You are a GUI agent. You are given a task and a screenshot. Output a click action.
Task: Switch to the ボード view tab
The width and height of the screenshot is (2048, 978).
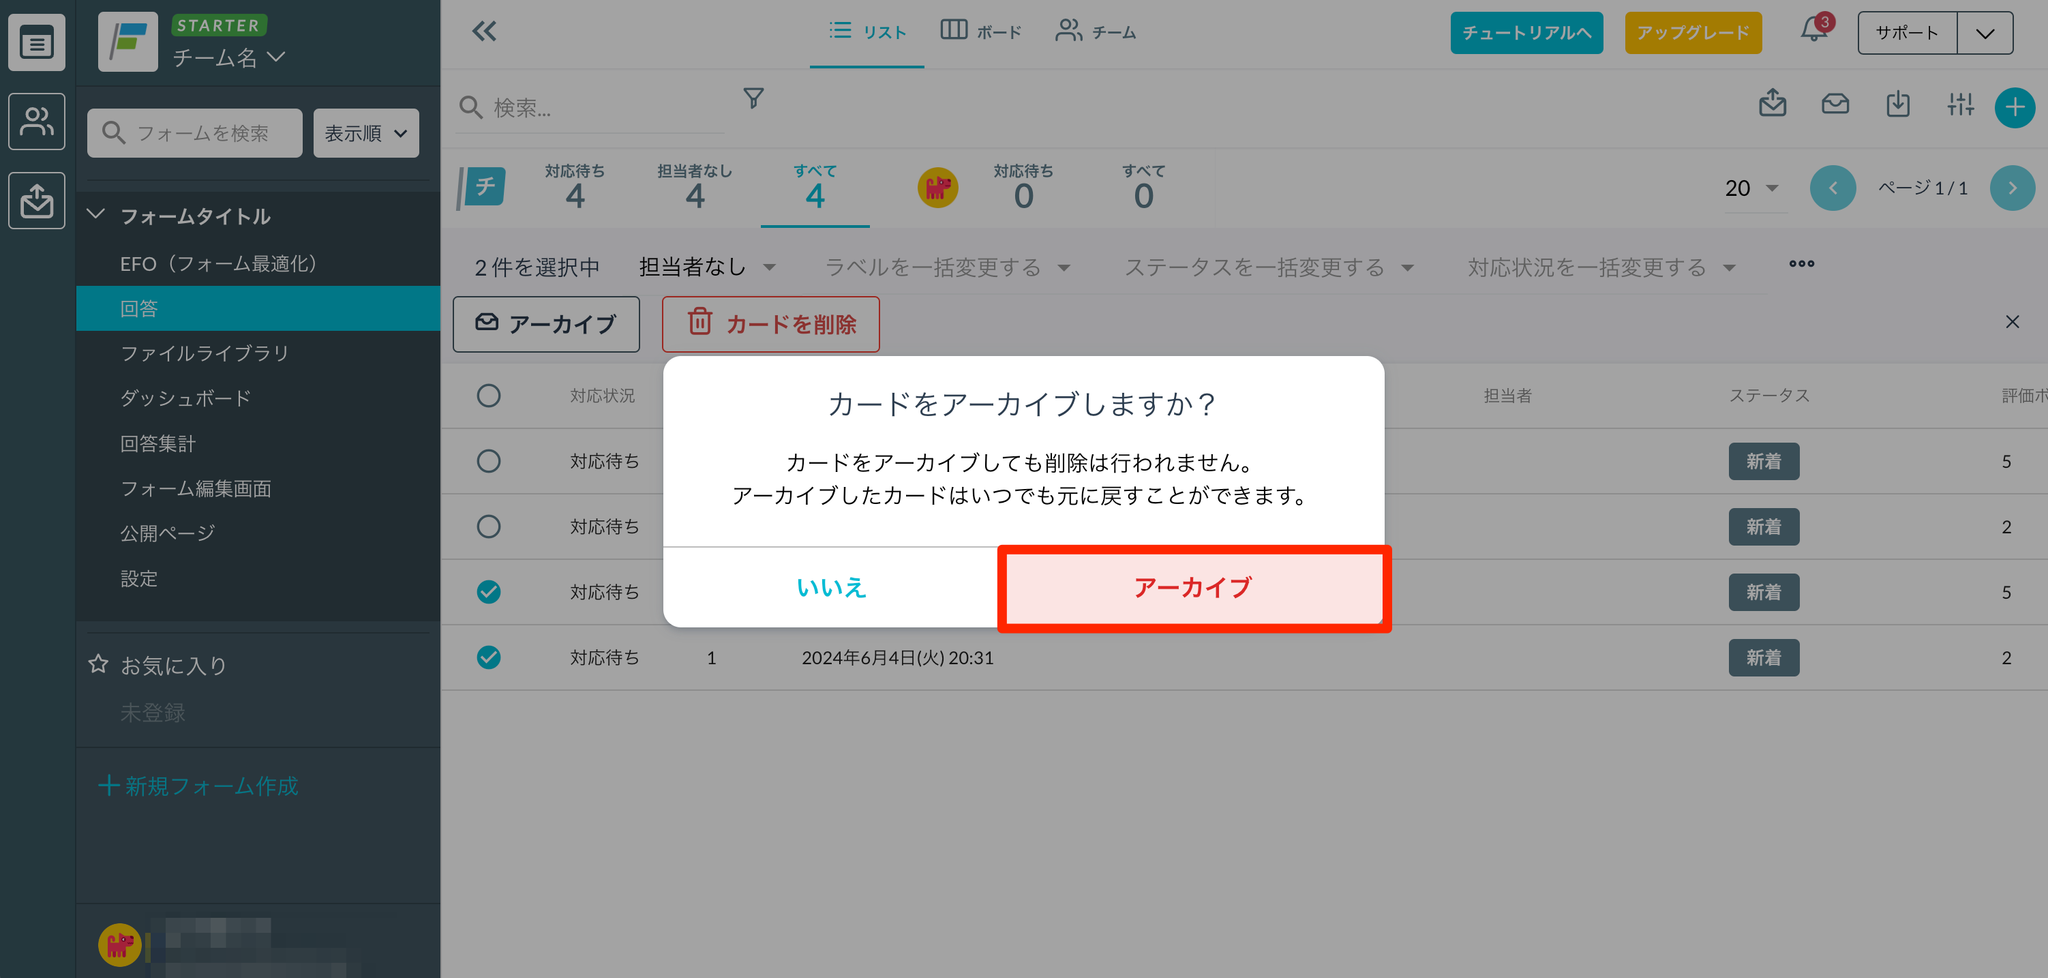(981, 32)
